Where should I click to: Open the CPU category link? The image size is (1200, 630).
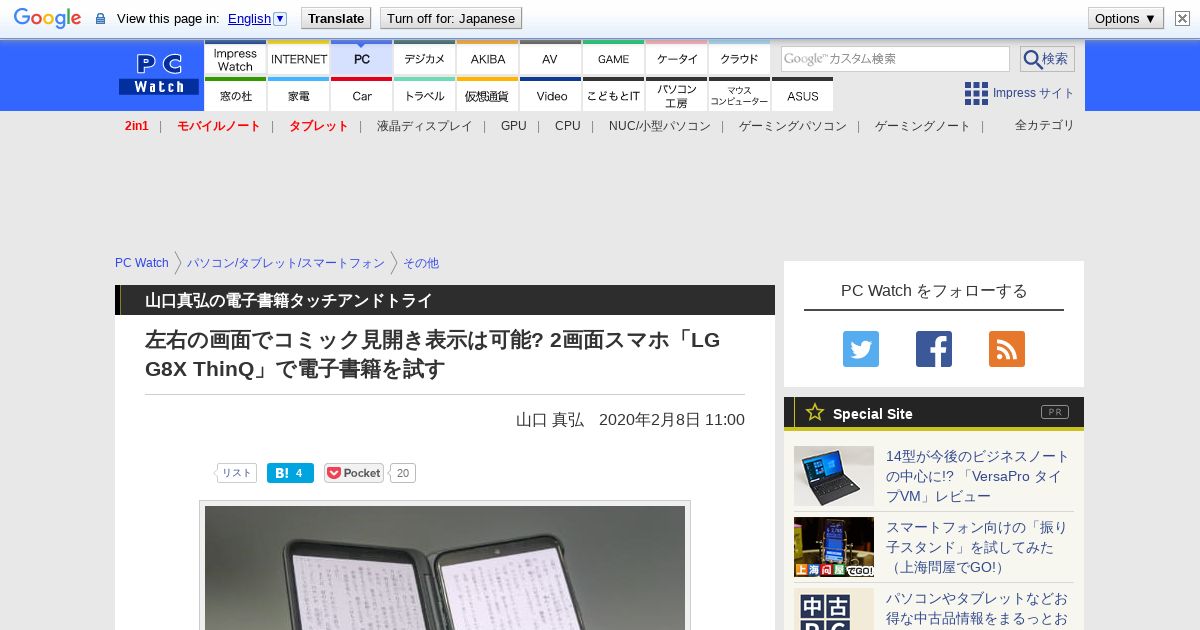(x=568, y=126)
